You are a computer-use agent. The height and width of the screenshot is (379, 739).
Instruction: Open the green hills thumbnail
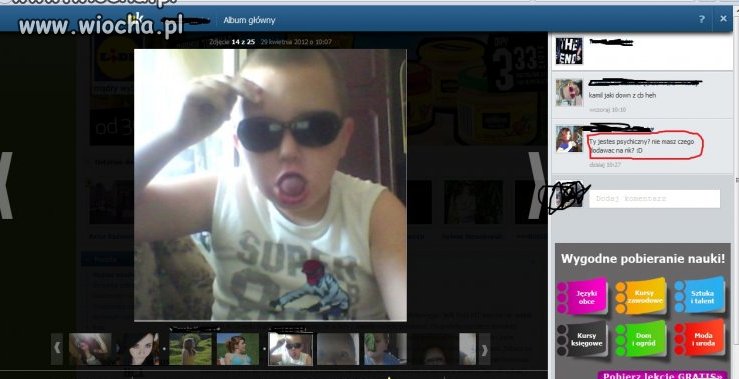[x=190, y=349]
